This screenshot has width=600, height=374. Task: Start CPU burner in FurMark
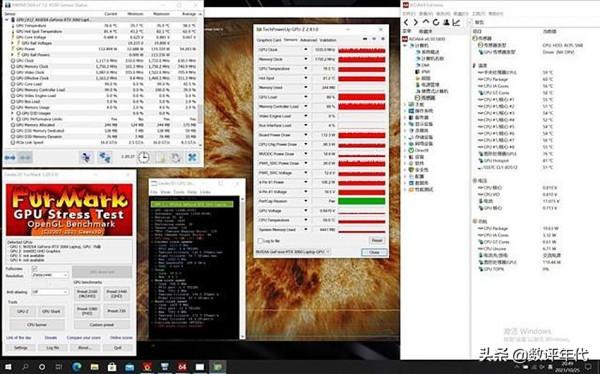click(x=37, y=325)
